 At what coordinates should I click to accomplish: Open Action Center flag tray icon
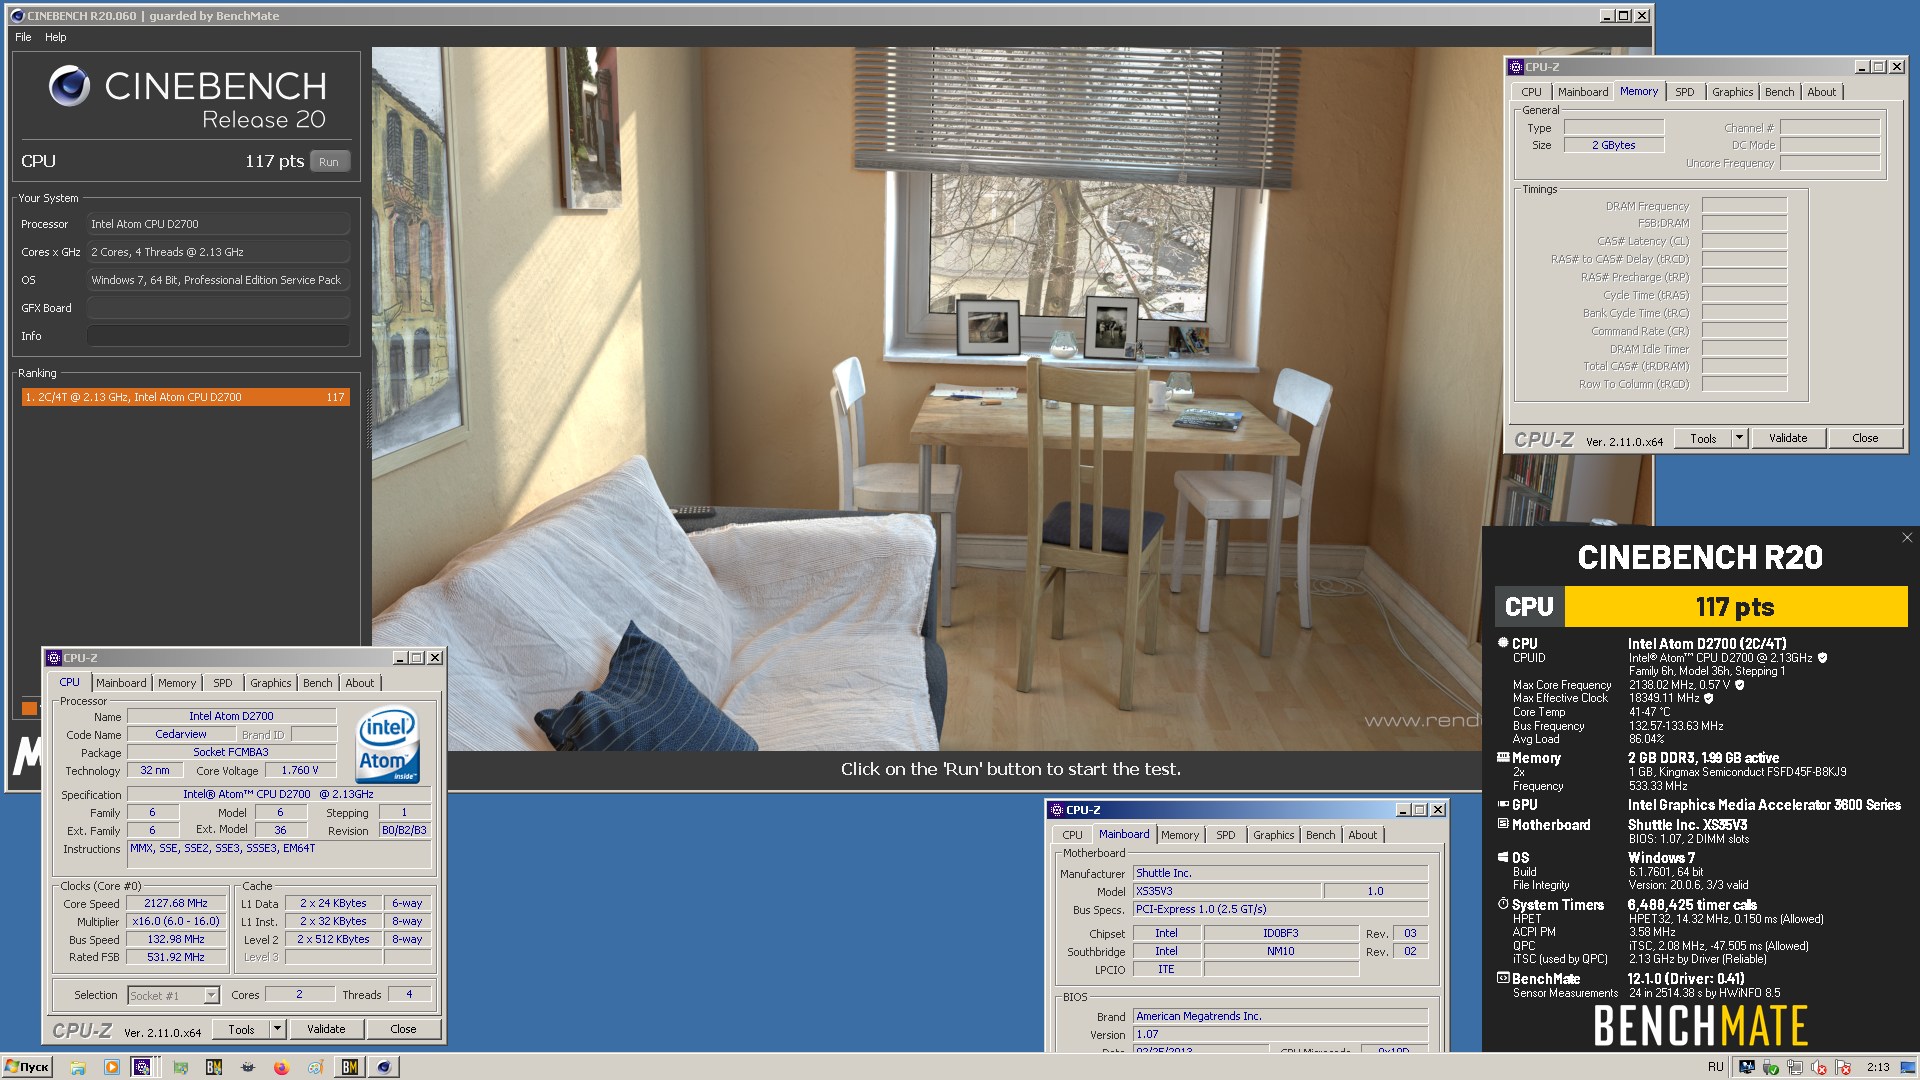1843,1067
